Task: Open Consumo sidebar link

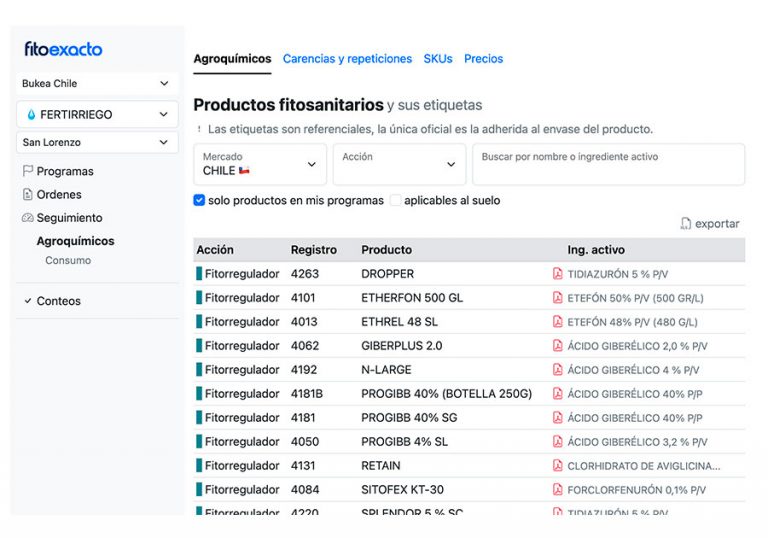Action: 68,261
